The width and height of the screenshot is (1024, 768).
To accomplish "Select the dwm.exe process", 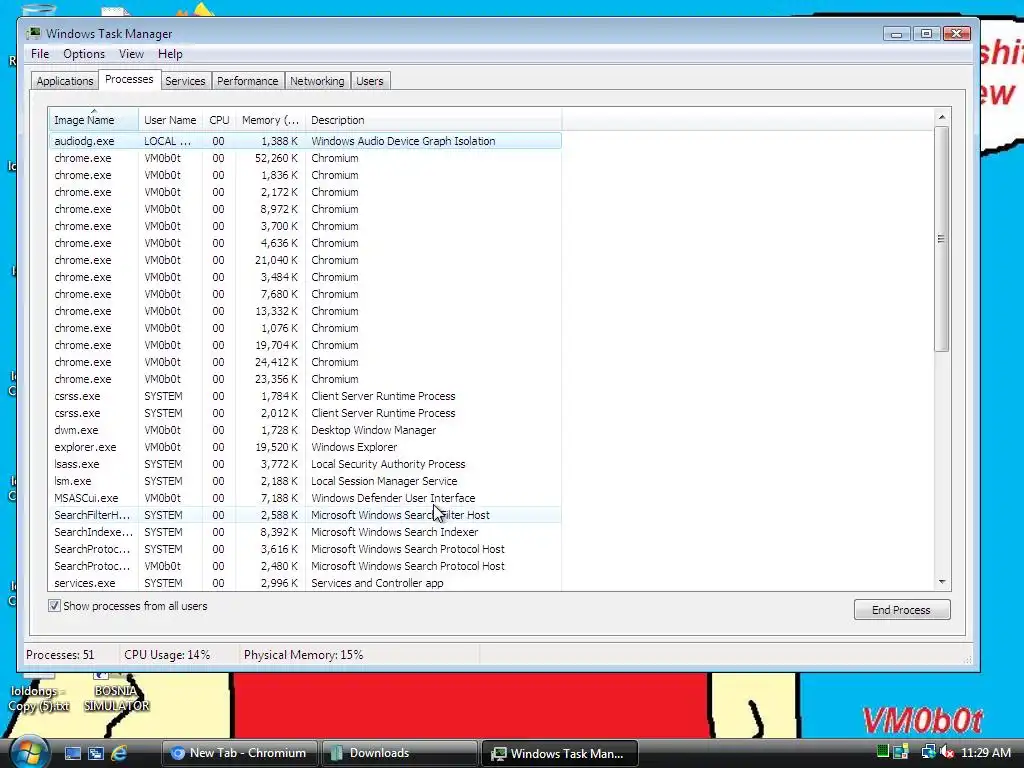I will point(305,430).
